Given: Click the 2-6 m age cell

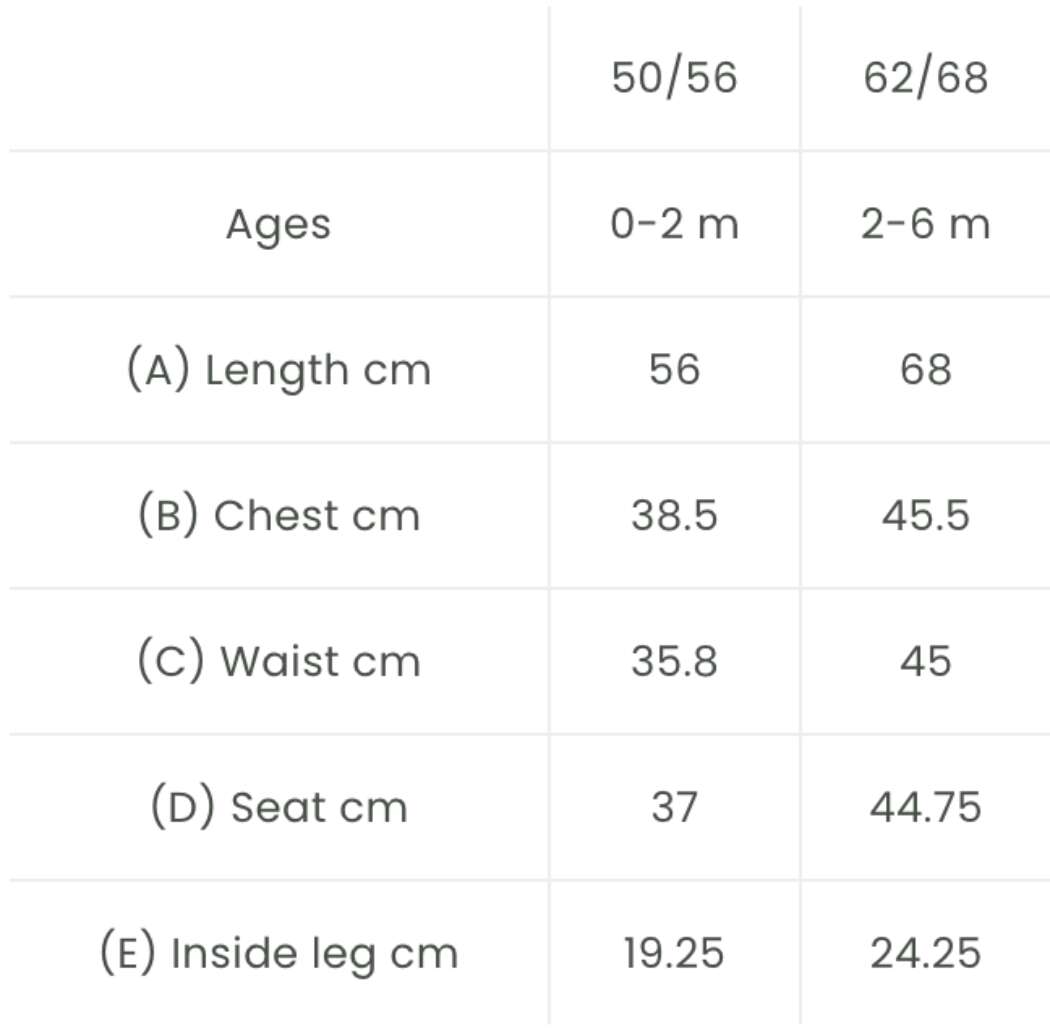Looking at the screenshot, I should [x=925, y=224].
